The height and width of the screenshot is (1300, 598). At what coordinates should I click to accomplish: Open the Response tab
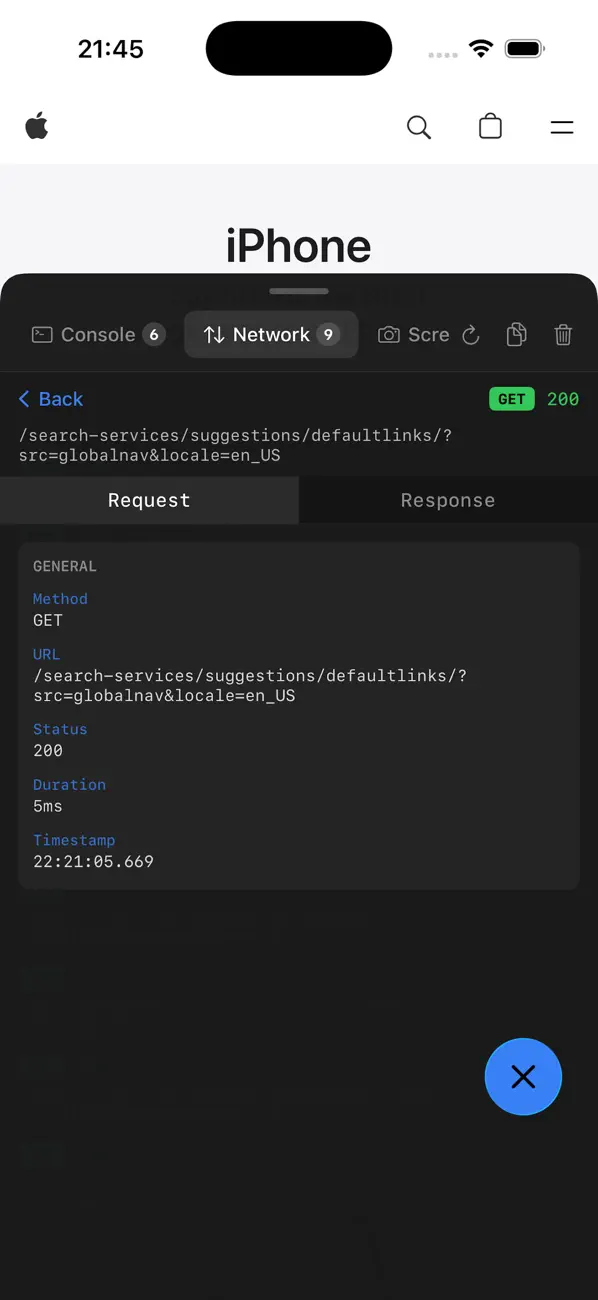pyautogui.click(x=447, y=500)
